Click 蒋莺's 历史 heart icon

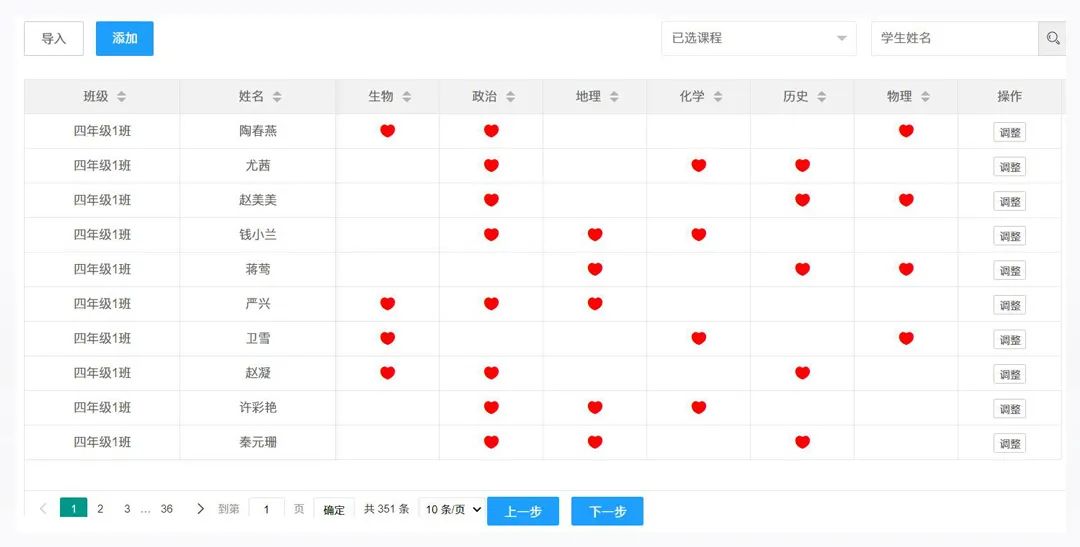[802, 269]
